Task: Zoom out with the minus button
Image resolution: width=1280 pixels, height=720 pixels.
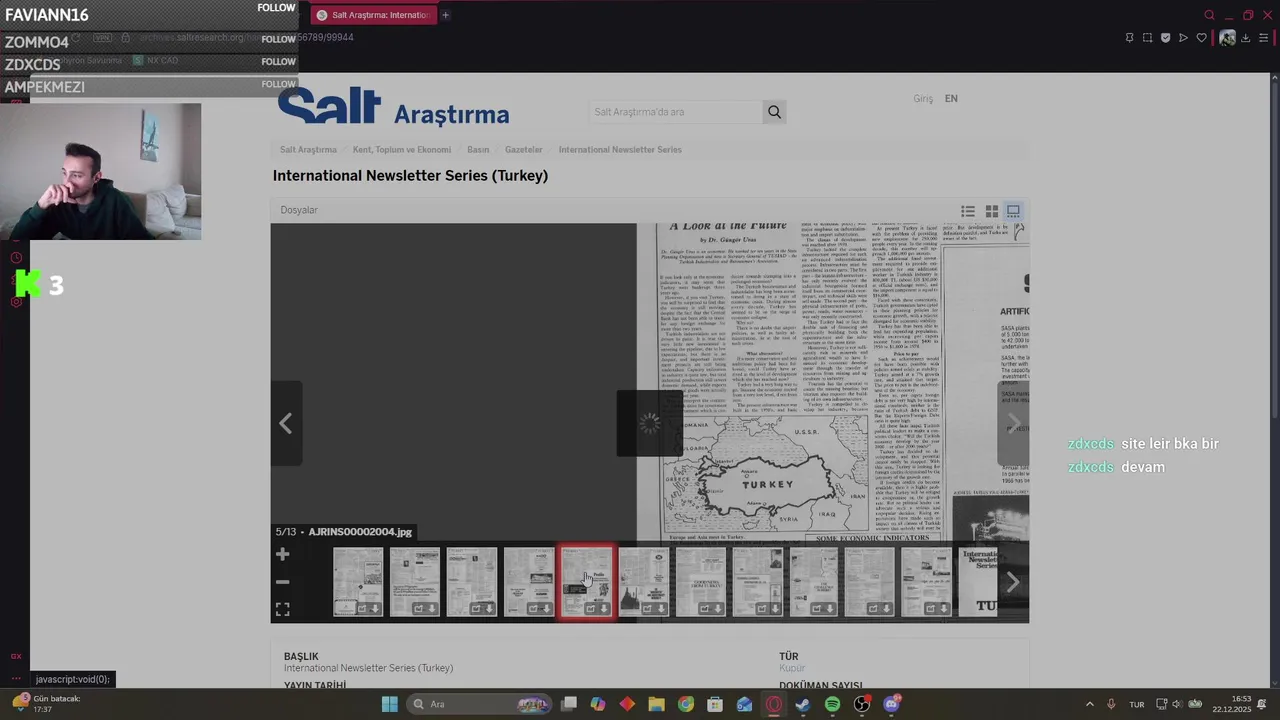Action: [x=282, y=582]
